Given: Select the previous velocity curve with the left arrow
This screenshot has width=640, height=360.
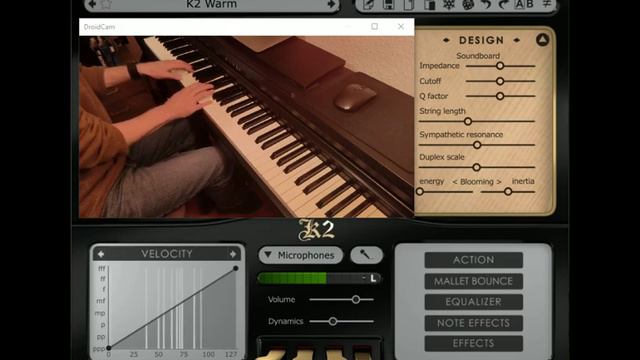Looking at the screenshot, I should click(100, 254).
